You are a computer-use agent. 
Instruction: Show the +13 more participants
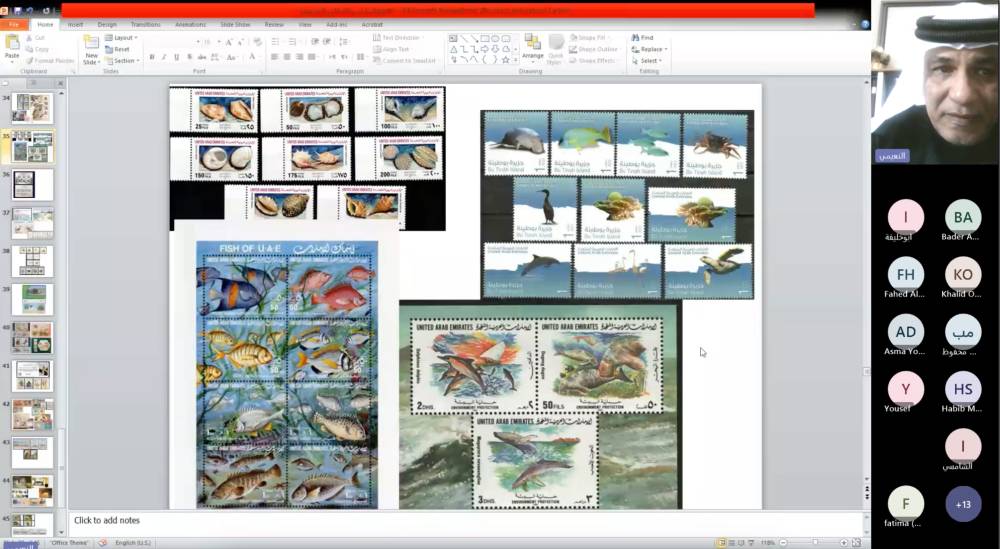(x=963, y=504)
